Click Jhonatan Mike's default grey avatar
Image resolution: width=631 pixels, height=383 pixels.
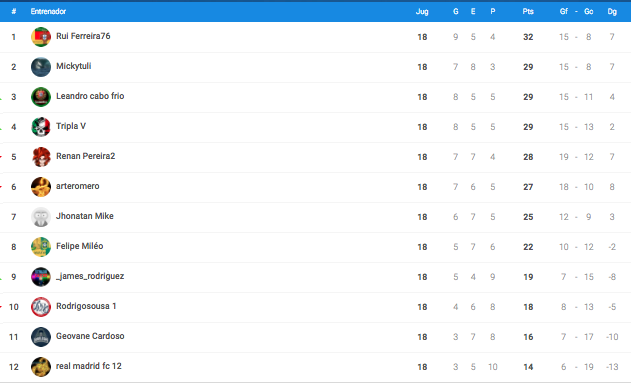pos(41,217)
